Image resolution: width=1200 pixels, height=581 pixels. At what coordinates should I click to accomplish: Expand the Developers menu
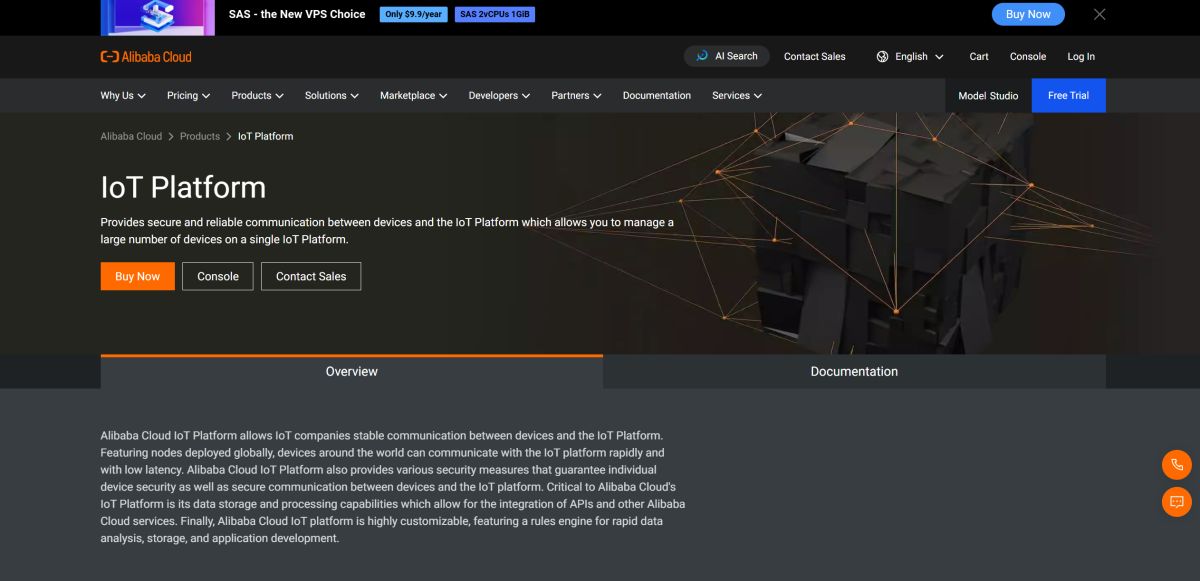tap(500, 96)
